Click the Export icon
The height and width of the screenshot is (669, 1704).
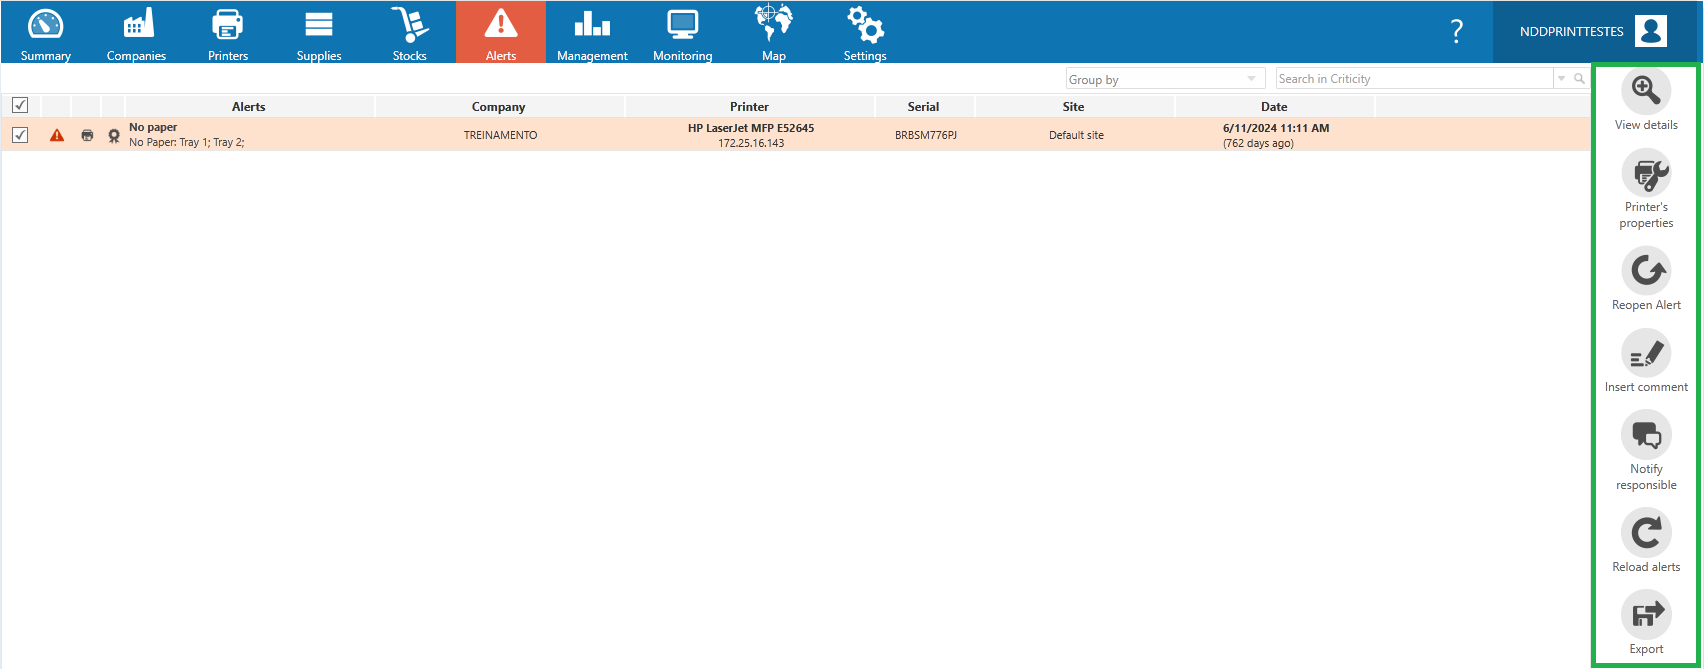point(1646,615)
